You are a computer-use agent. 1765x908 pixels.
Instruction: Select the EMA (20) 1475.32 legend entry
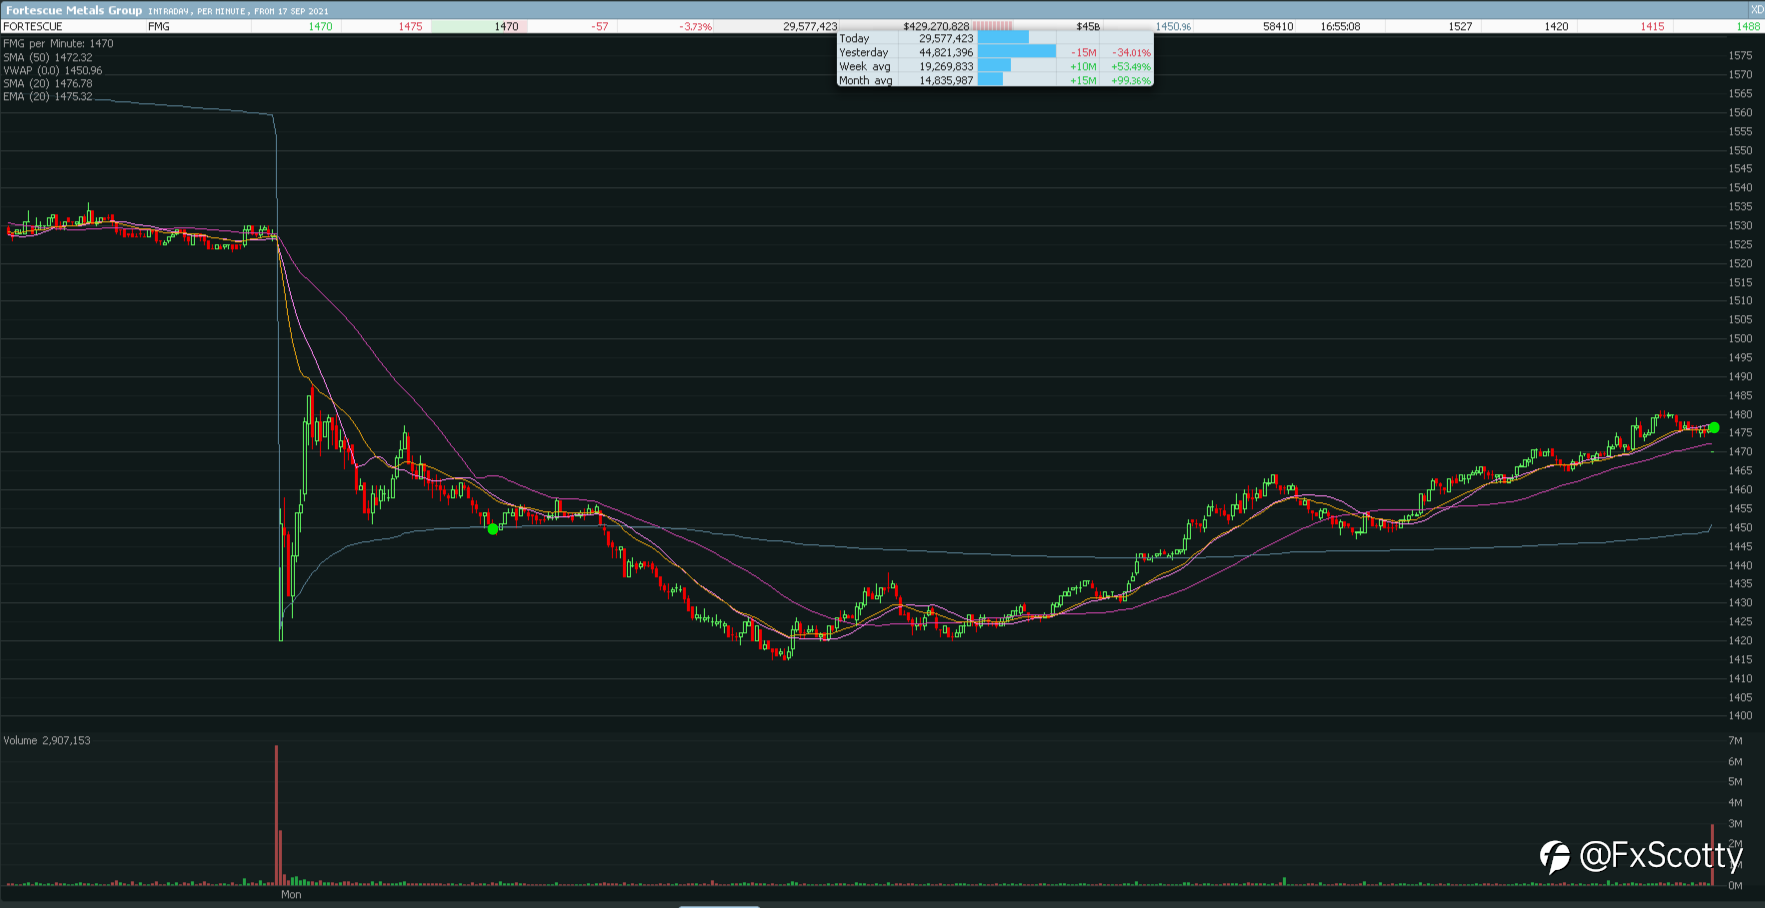click(48, 96)
